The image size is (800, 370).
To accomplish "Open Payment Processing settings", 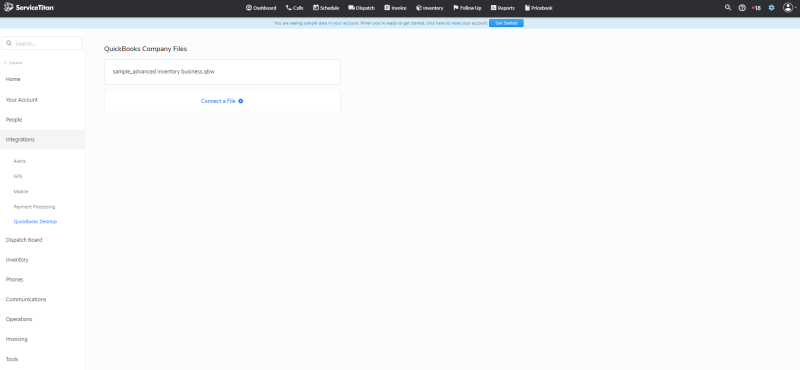I will (x=34, y=207).
